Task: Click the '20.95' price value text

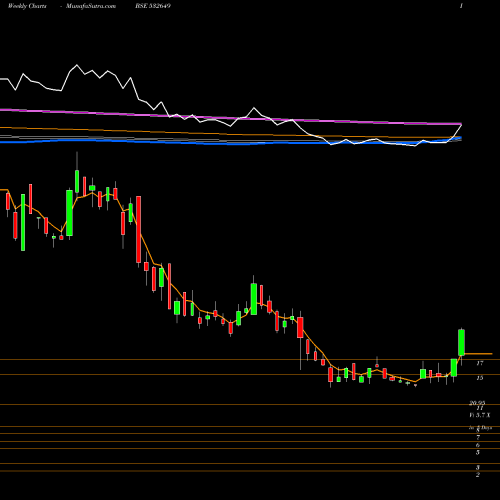Action: click(477, 403)
